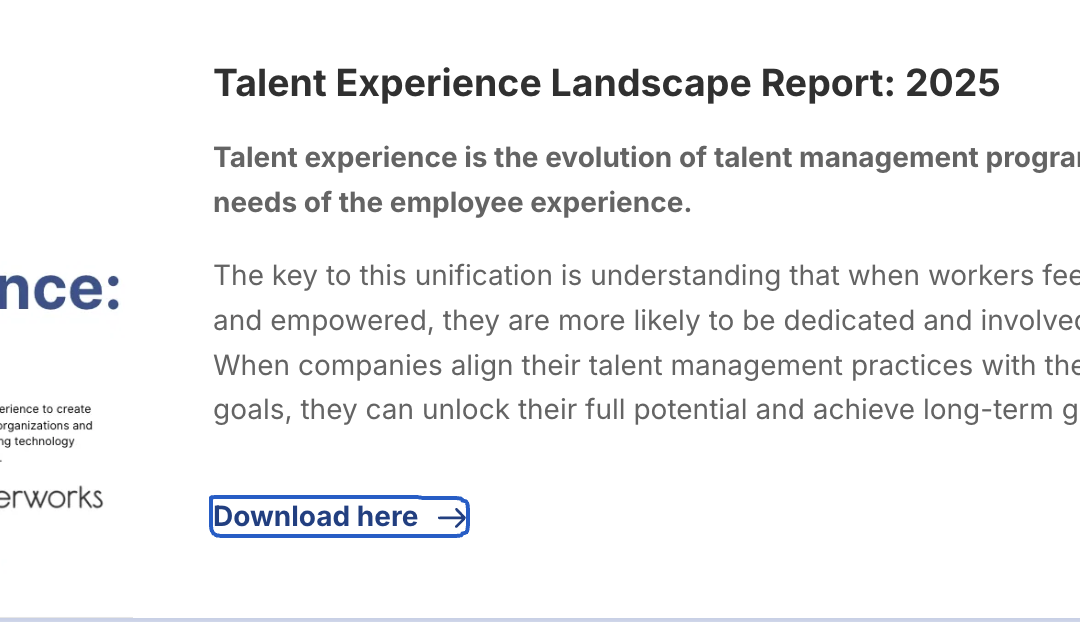This screenshot has width=1080, height=622.
Task: Click the cover text line 'organizations and'
Action: [x=46, y=426]
